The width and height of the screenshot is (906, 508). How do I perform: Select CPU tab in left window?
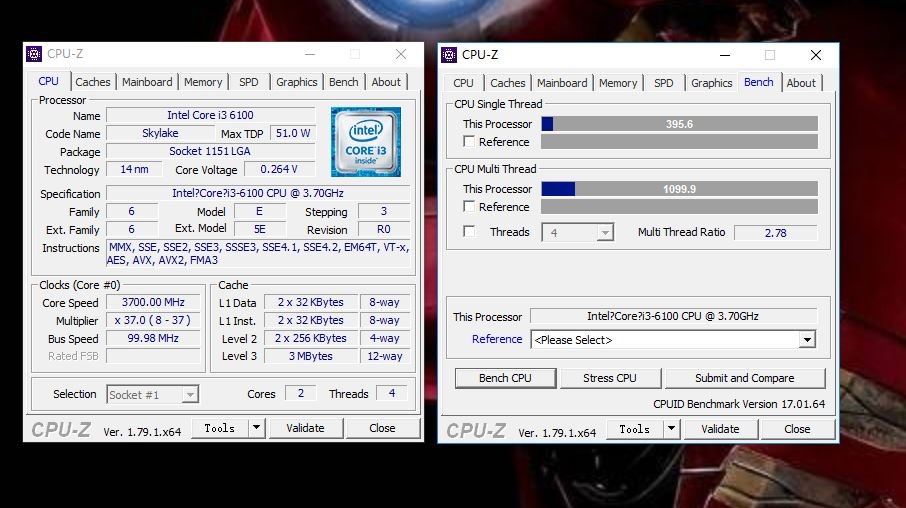[48, 81]
